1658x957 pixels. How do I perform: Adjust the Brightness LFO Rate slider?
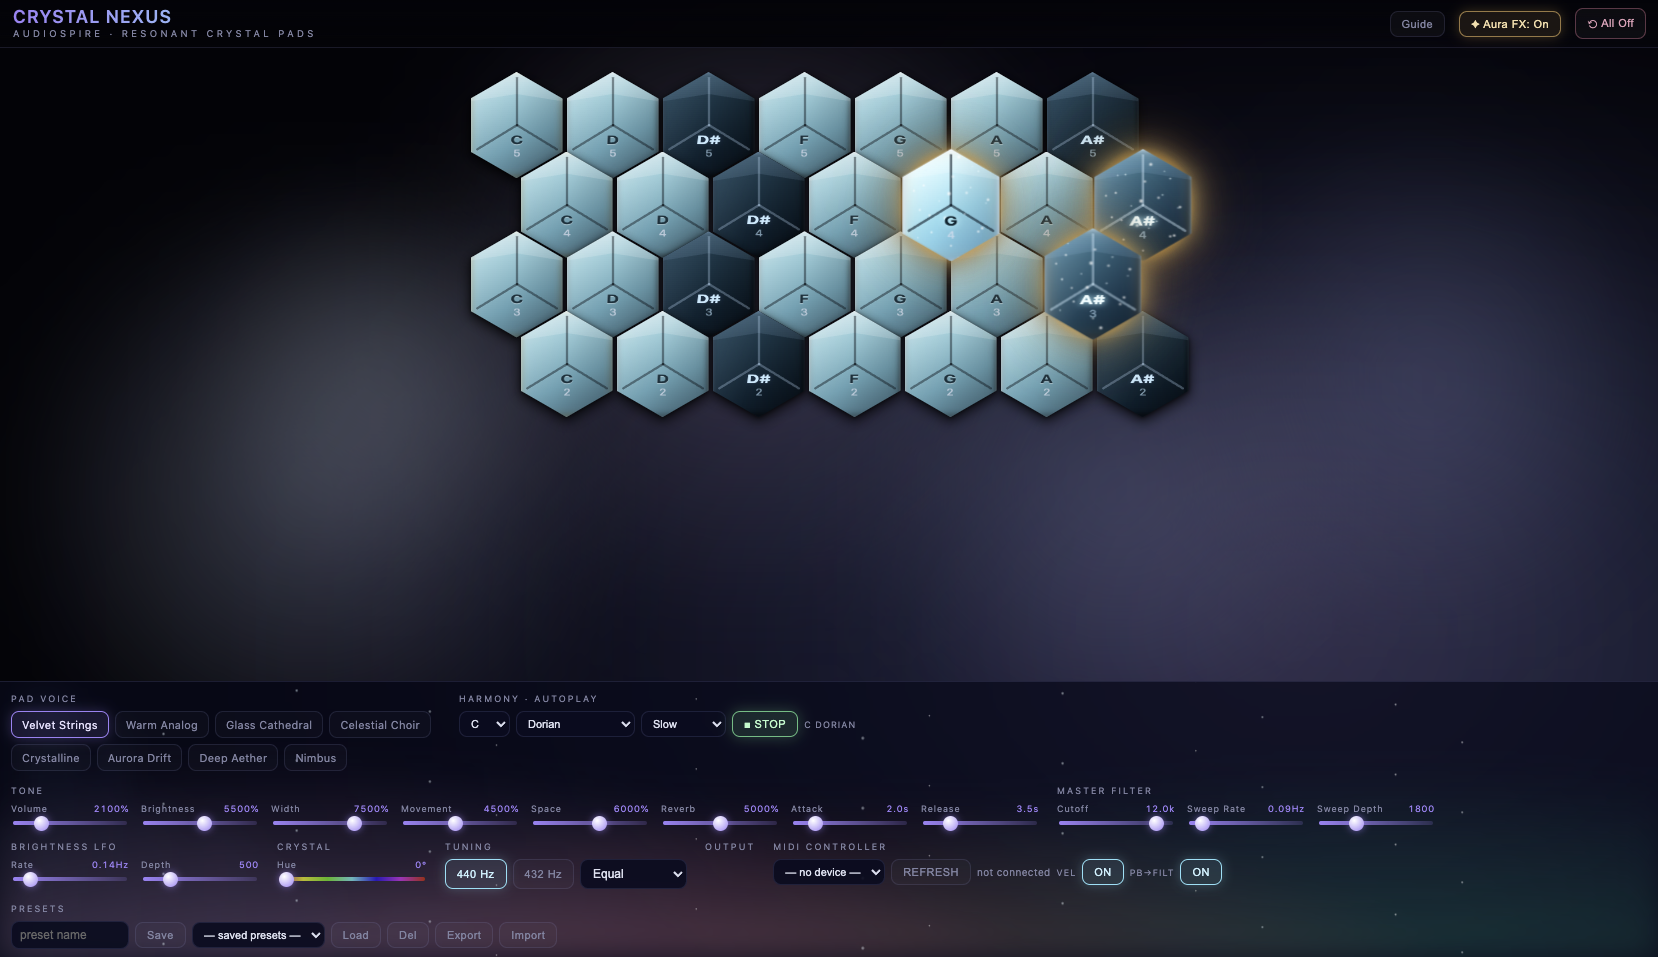click(x=70, y=879)
